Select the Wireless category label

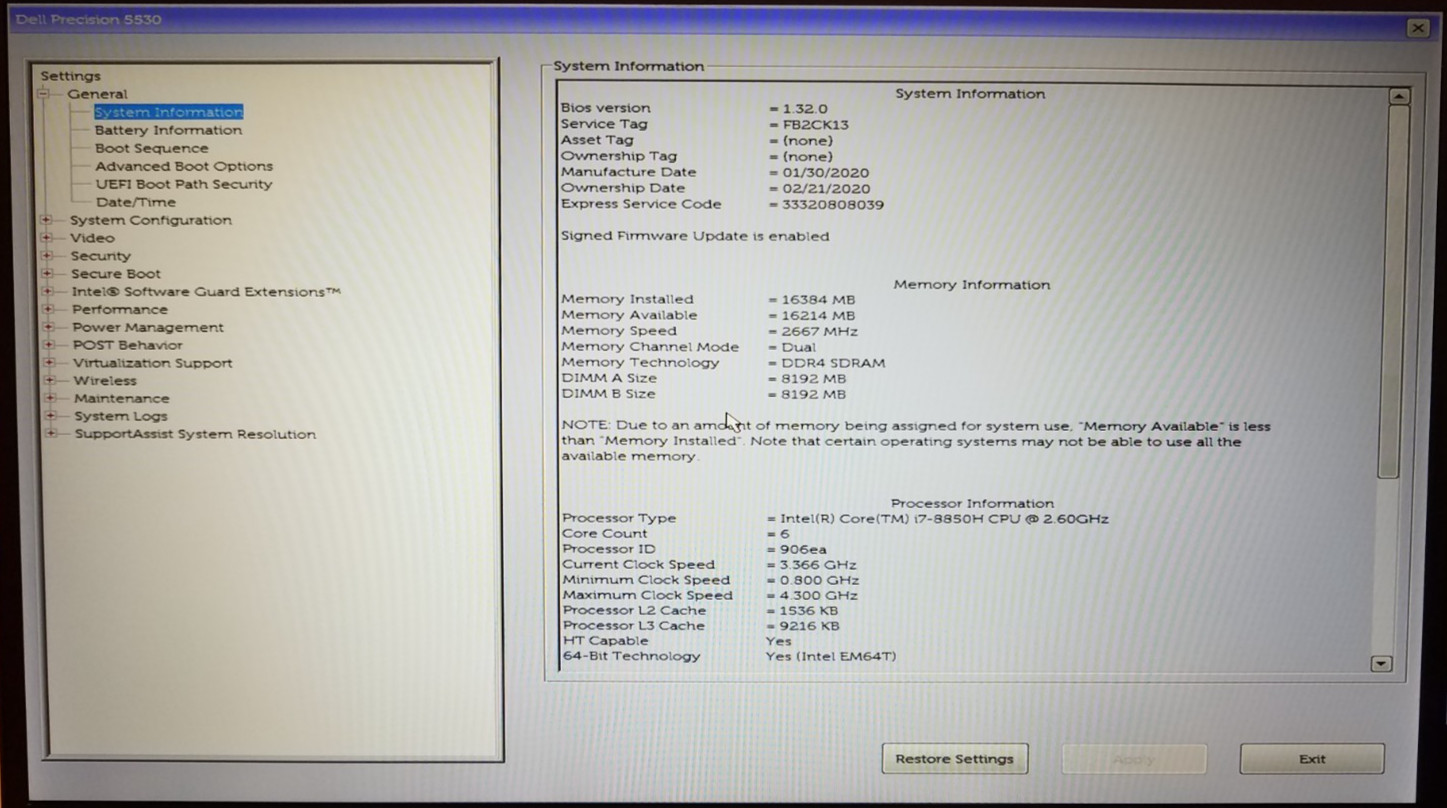105,381
